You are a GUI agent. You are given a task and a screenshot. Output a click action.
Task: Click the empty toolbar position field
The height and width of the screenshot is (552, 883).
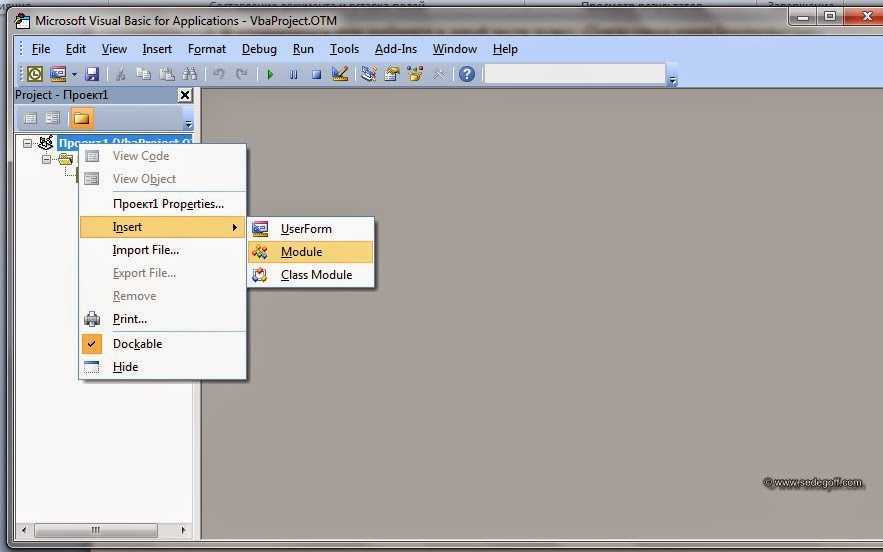point(574,74)
